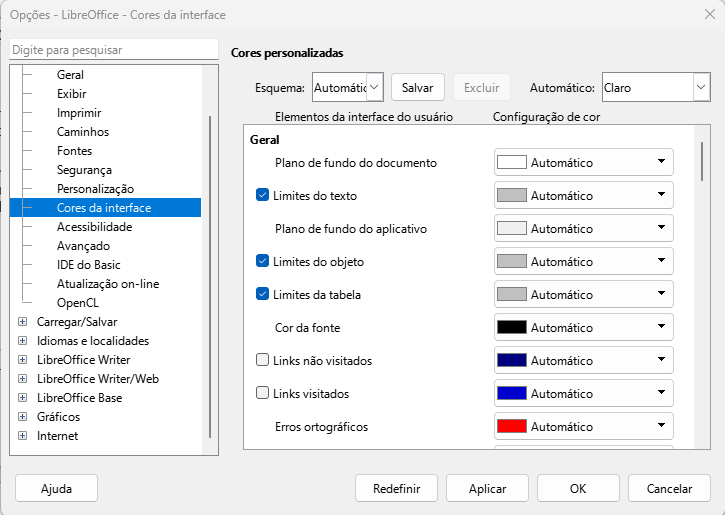Viewport: 725px width, 515px height.
Task: Toggle the Limites do texto checkbox
Action: (x=262, y=195)
